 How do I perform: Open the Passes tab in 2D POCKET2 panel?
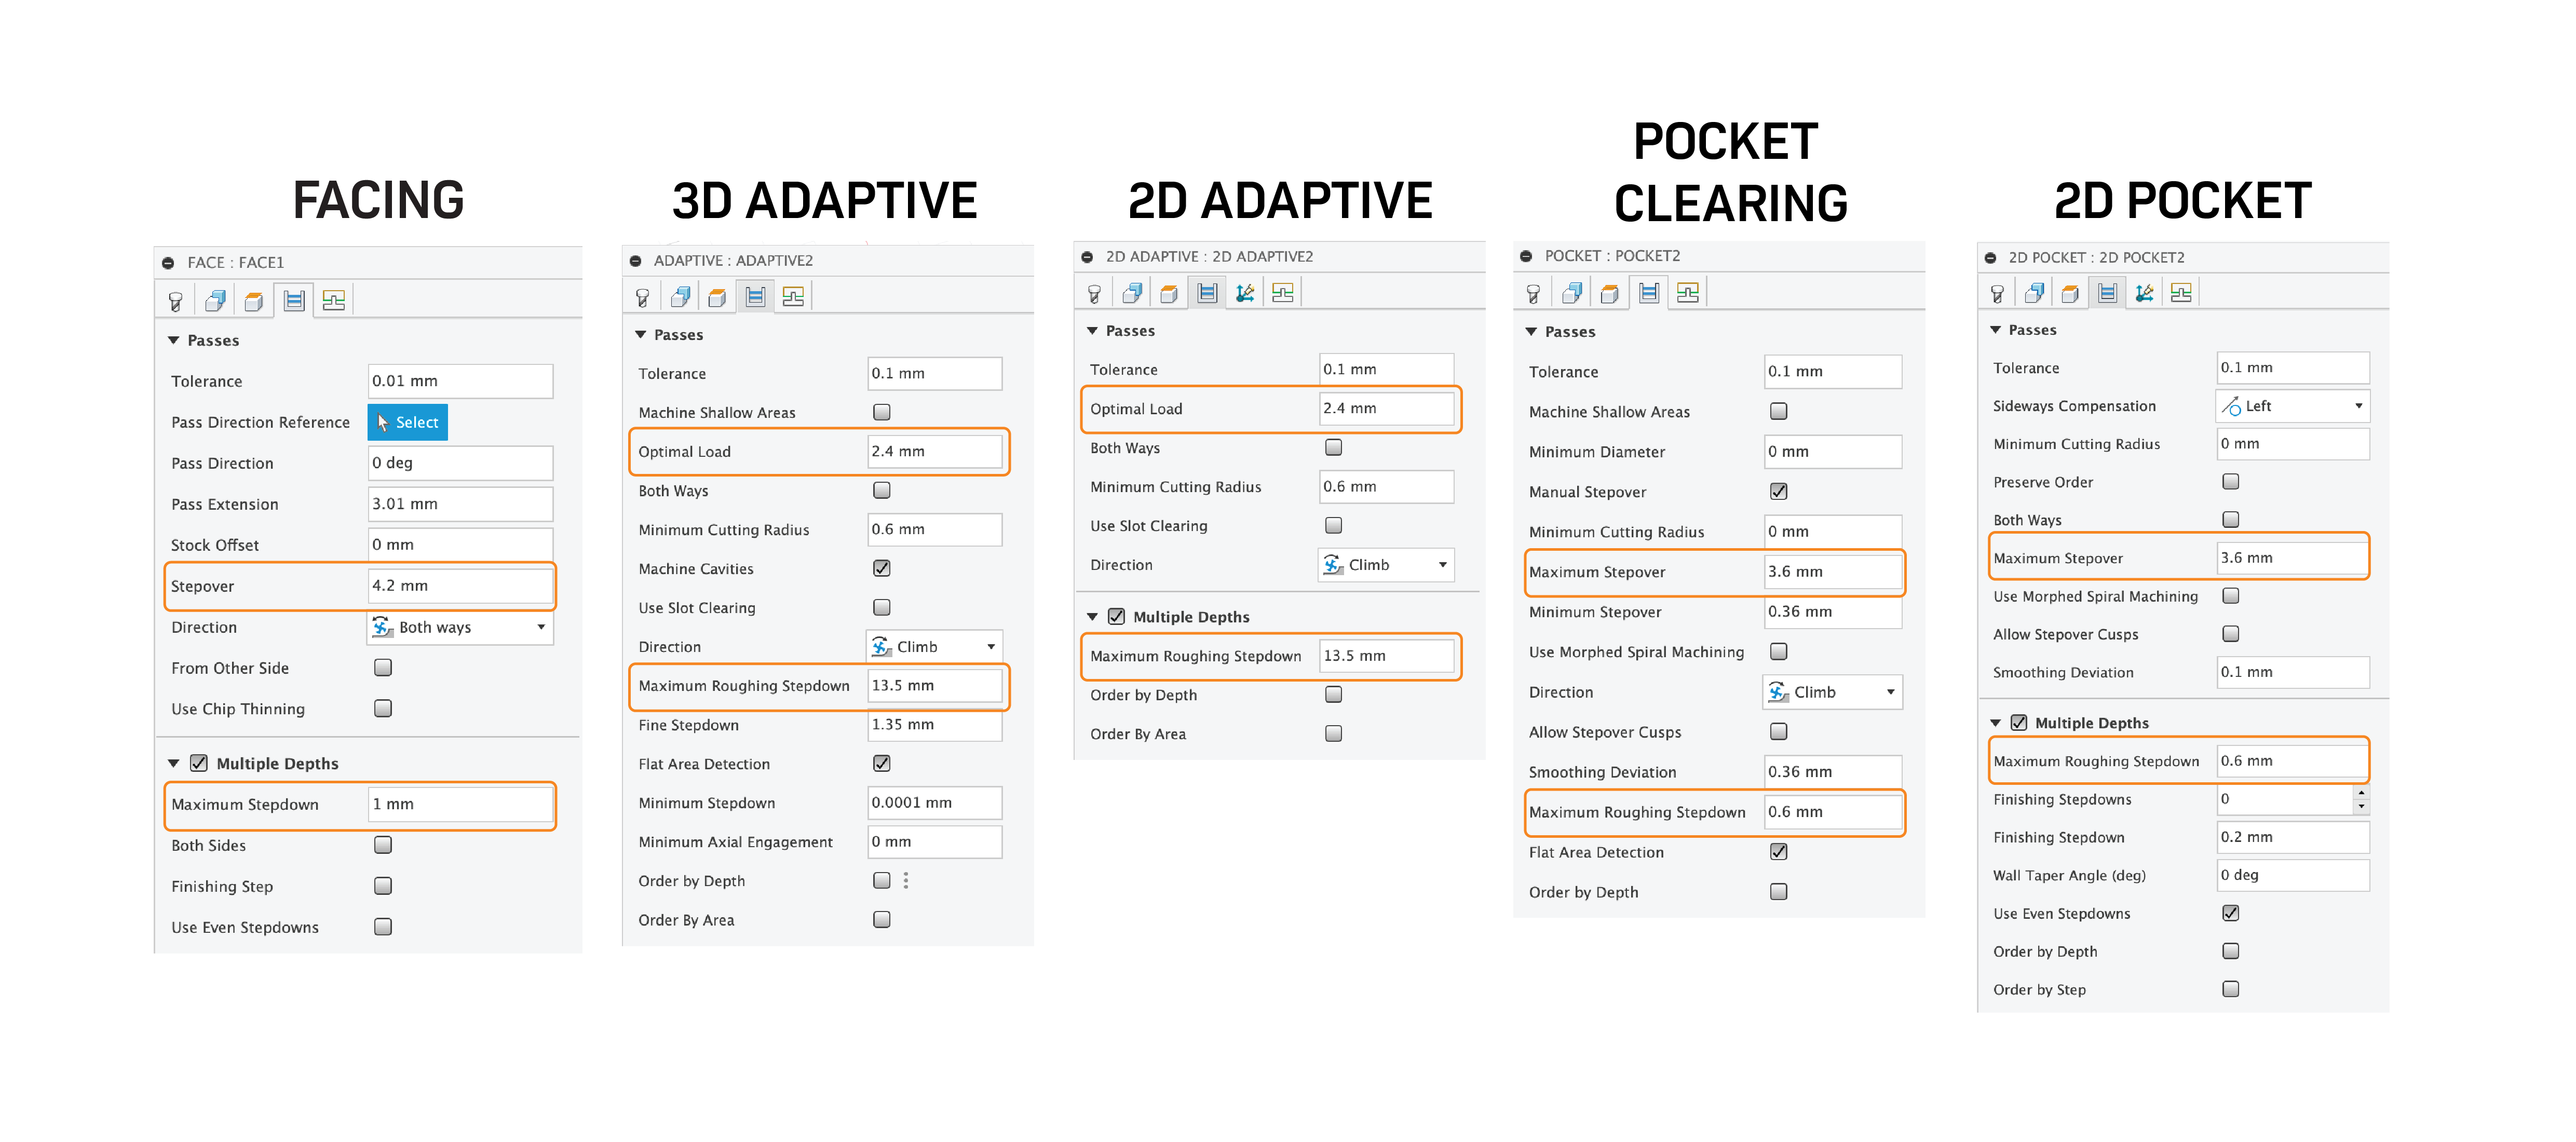tap(2107, 293)
